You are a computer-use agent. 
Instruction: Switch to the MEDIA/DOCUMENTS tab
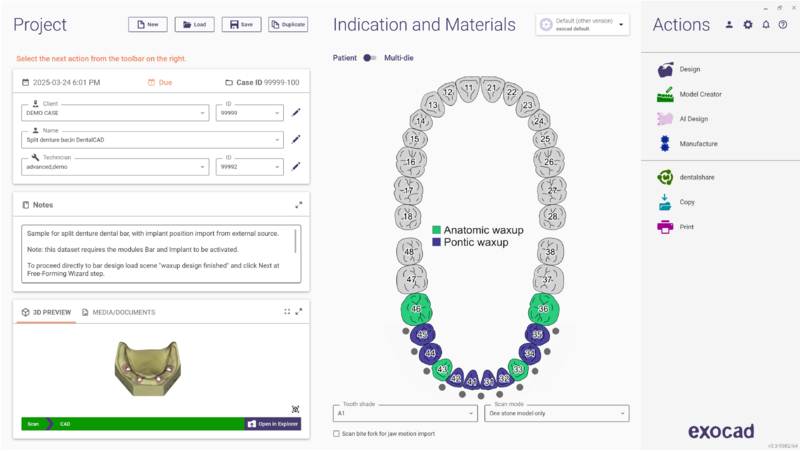click(118, 312)
